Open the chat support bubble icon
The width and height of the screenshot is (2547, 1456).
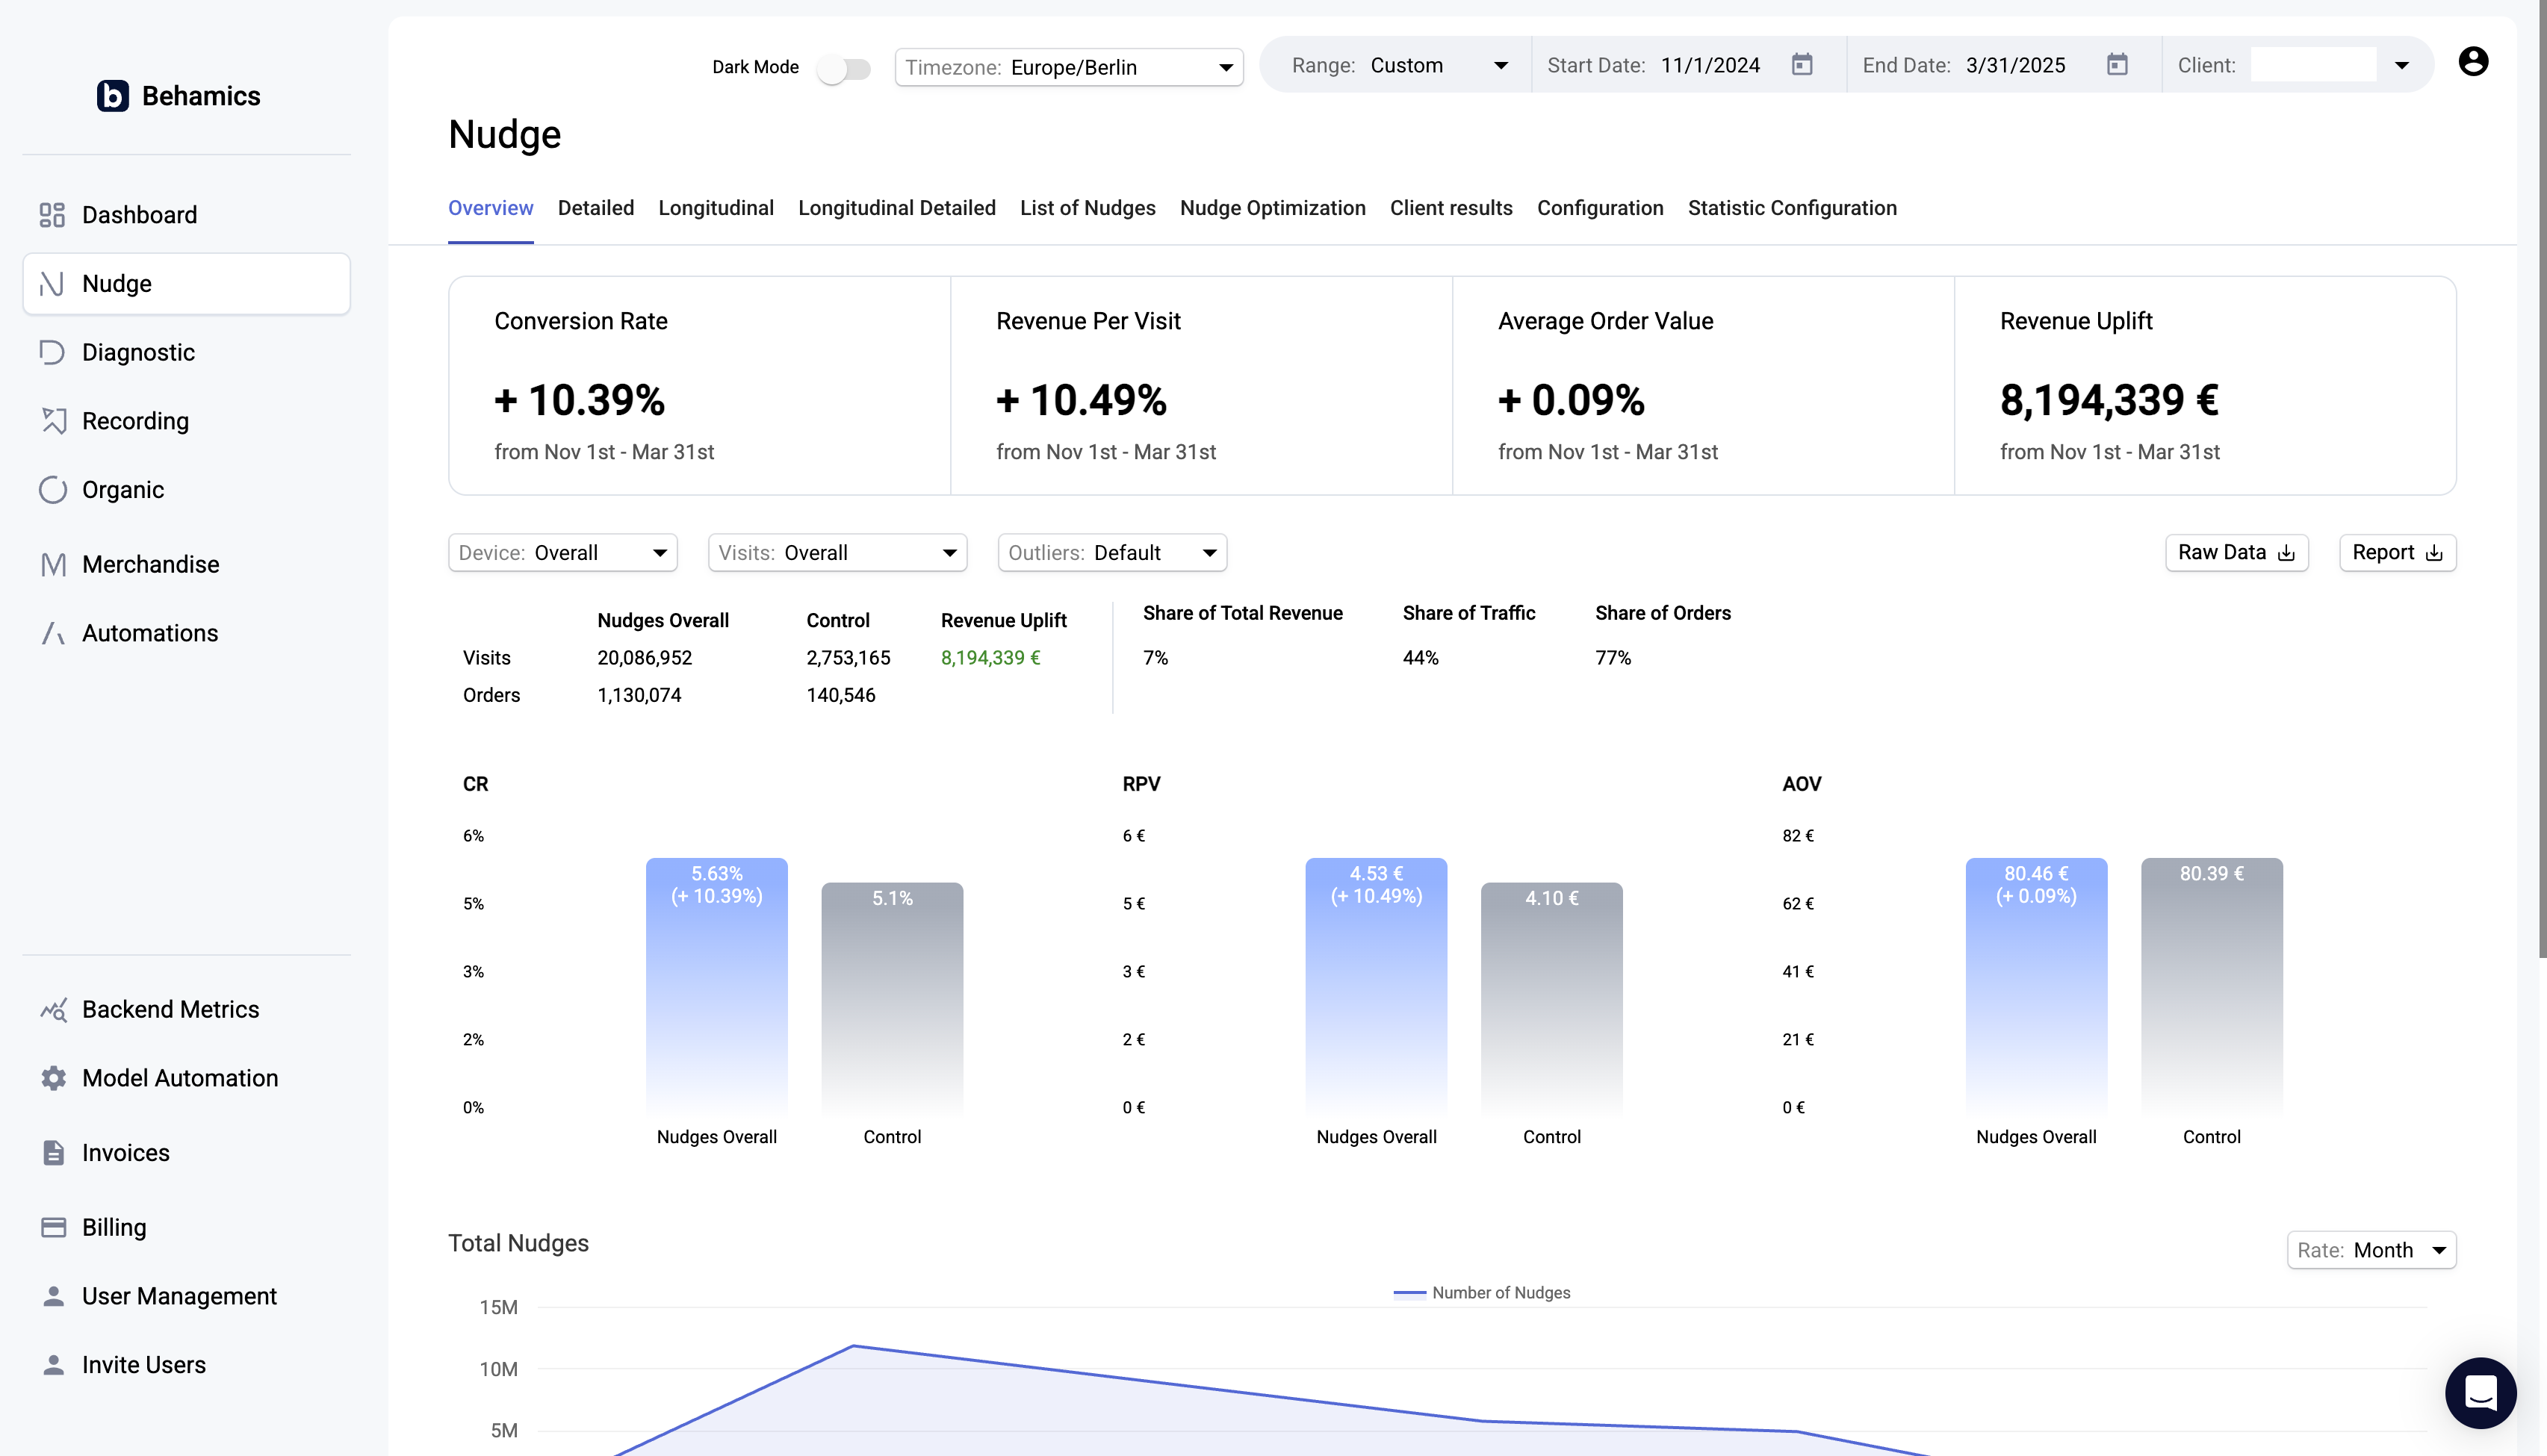[2480, 1392]
